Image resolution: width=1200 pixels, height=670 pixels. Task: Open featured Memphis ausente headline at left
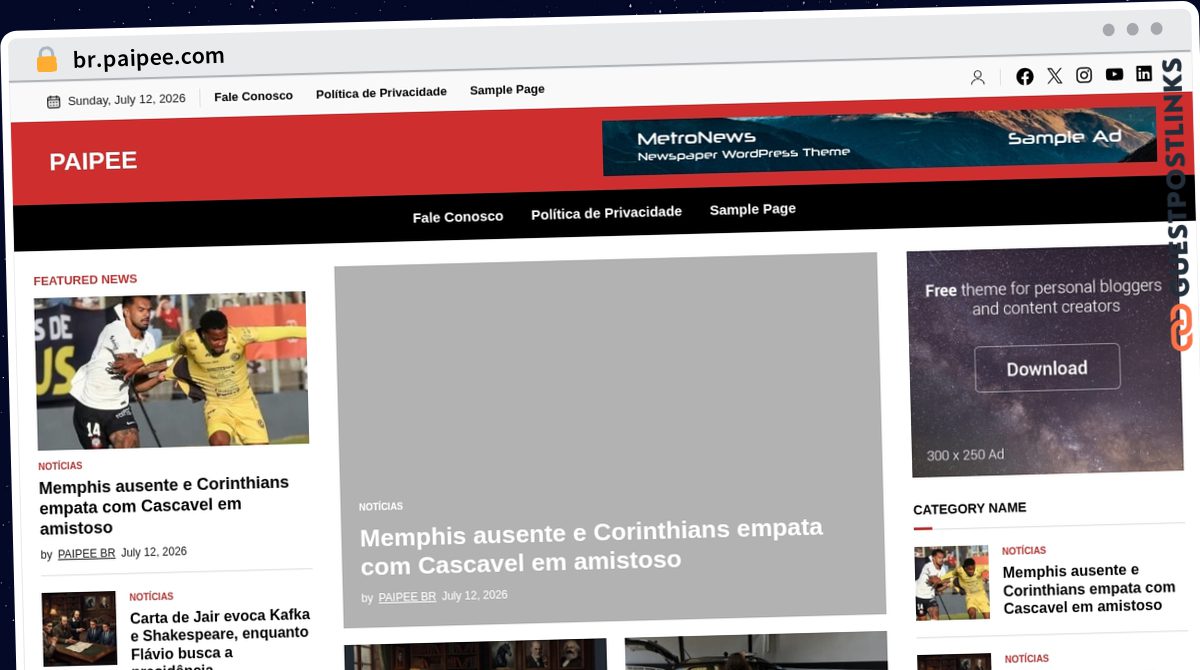pos(164,505)
